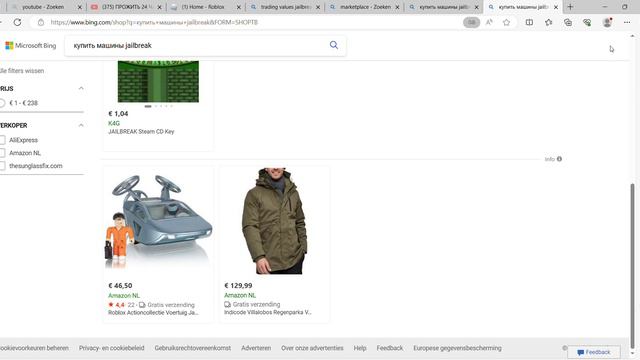
Task: Check the thesunglassfix.com checkbox
Action: click(2, 166)
